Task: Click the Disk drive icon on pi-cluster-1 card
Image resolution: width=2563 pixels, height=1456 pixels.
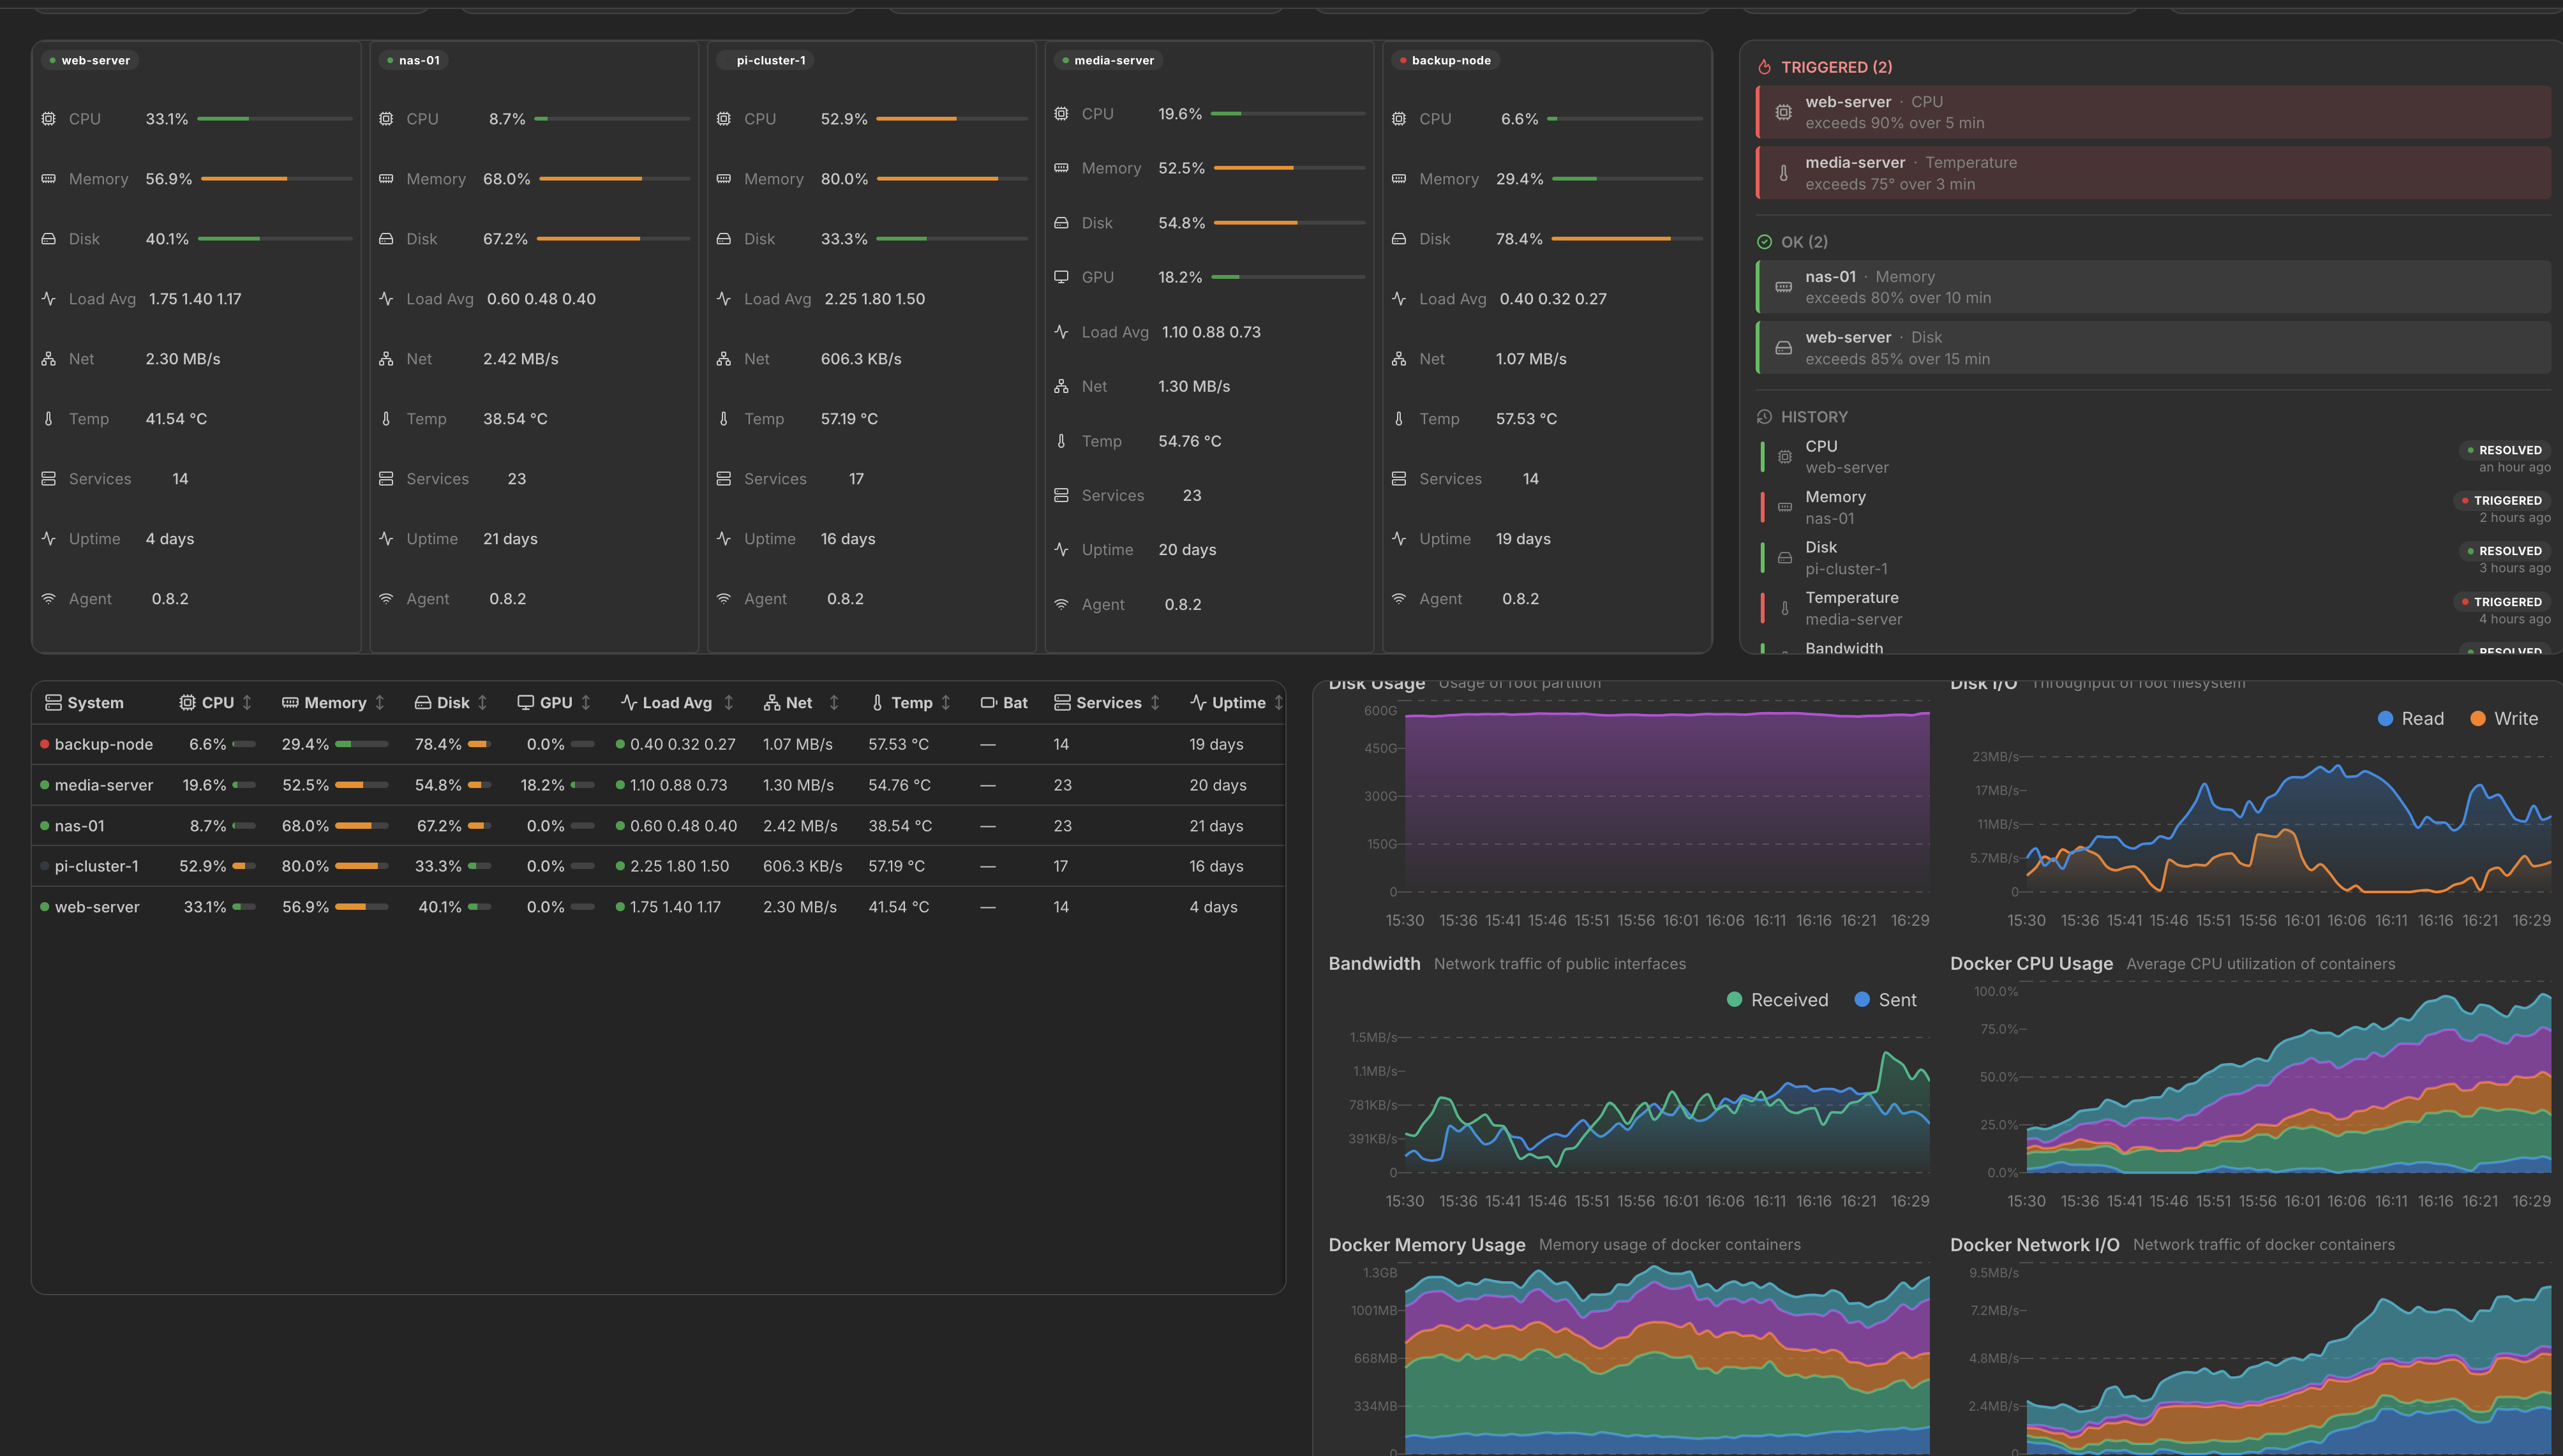Action: (724, 239)
